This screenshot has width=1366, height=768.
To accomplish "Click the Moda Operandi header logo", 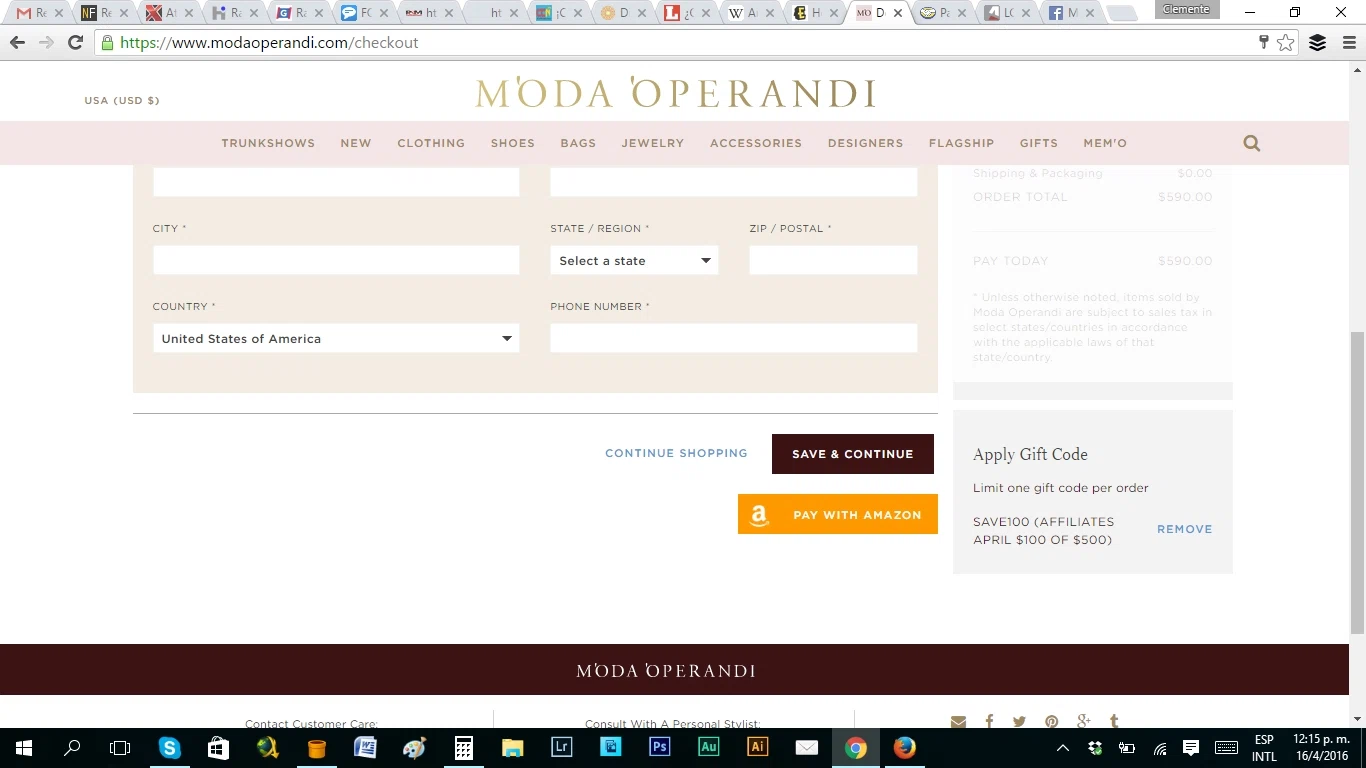I will pos(676,93).
